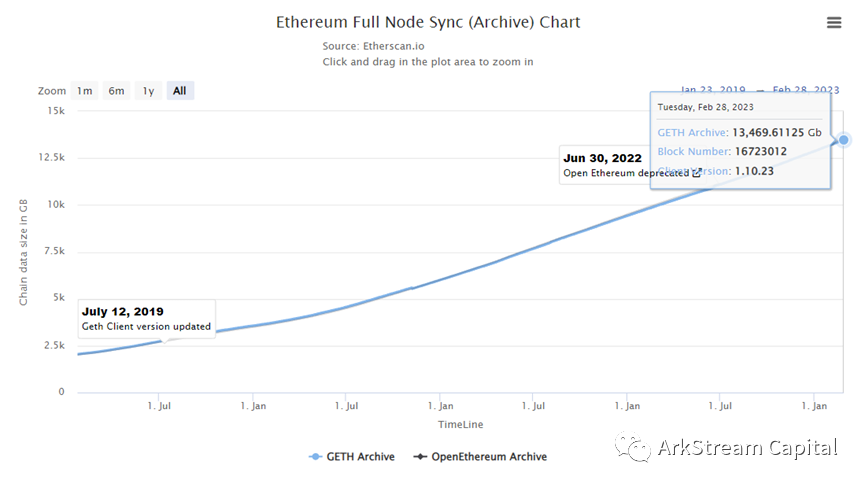Click the GETH Archive value in tooltip
The width and height of the screenshot is (865, 487).
click(x=777, y=132)
